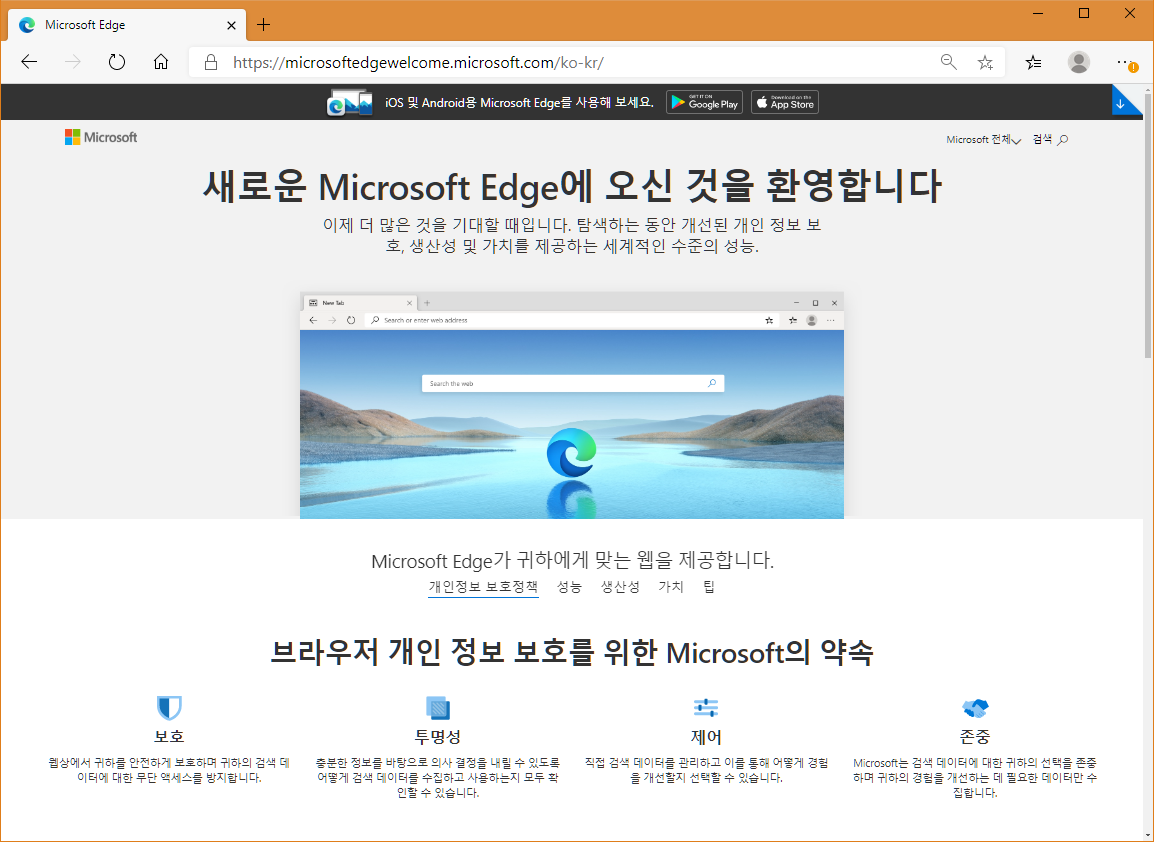Image resolution: width=1154 pixels, height=842 pixels.
Task: Select the 성능 tab
Action: (x=569, y=587)
